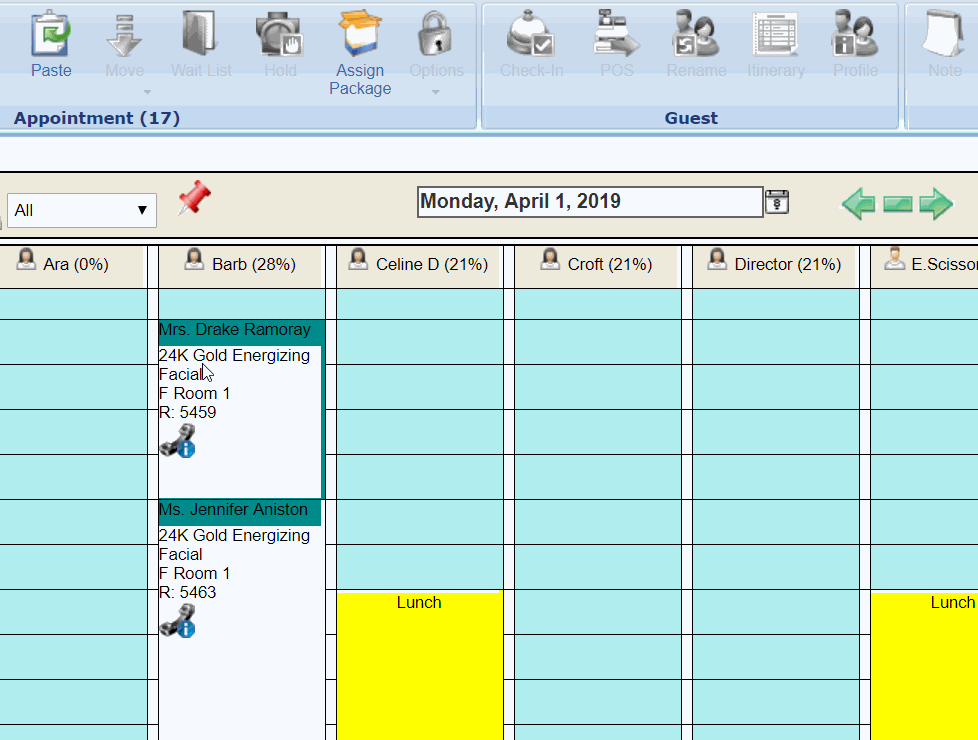Viewport: 978px width, 740px height.
Task: Click the R: 5459 reservation text
Action: [188, 412]
